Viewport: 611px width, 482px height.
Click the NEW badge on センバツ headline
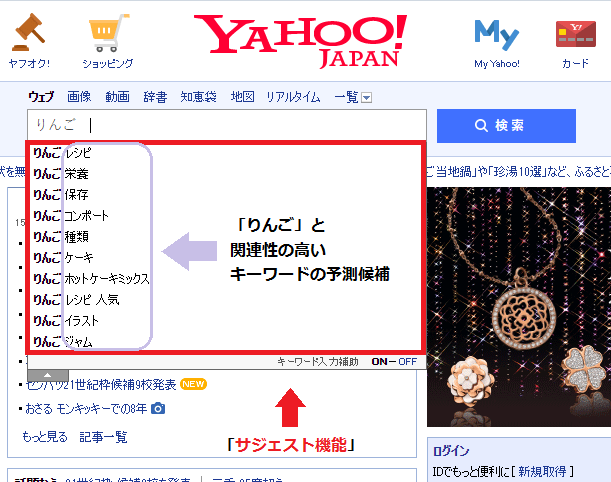[193, 384]
